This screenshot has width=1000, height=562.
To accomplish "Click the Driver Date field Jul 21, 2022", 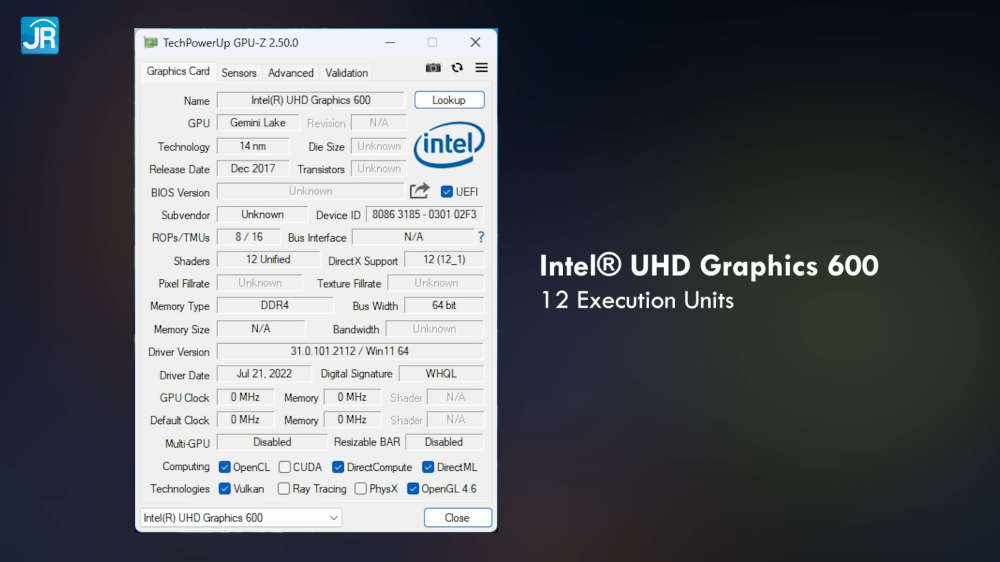I will coord(264,374).
